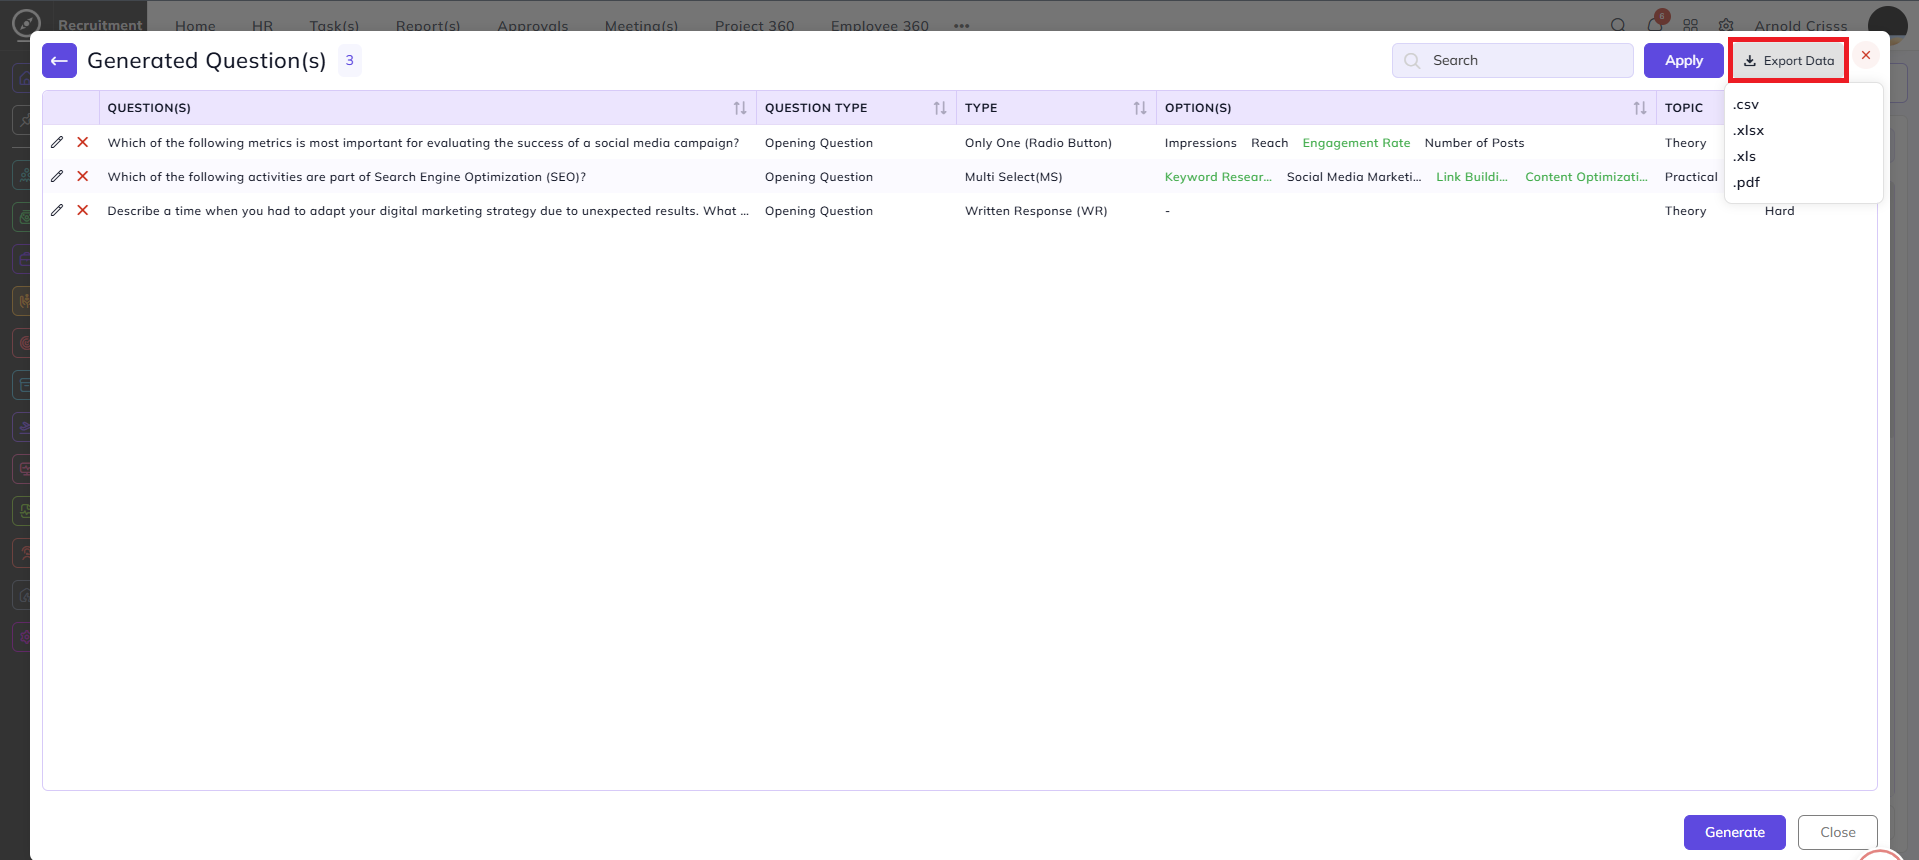Select the 'Content Optimizati...' option

(1586, 177)
